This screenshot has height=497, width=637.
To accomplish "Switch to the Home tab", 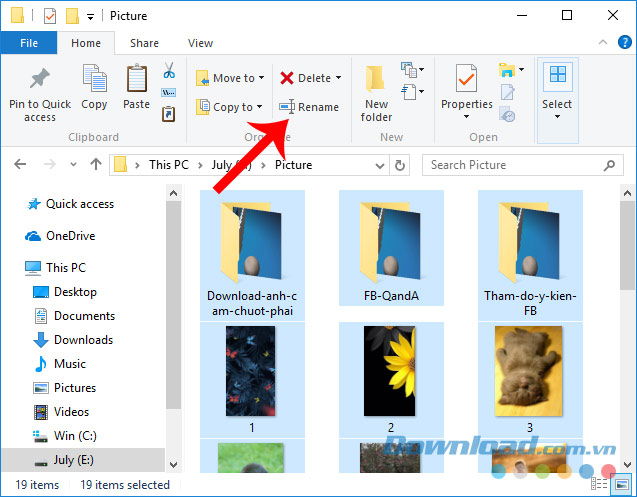I will click(x=86, y=43).
